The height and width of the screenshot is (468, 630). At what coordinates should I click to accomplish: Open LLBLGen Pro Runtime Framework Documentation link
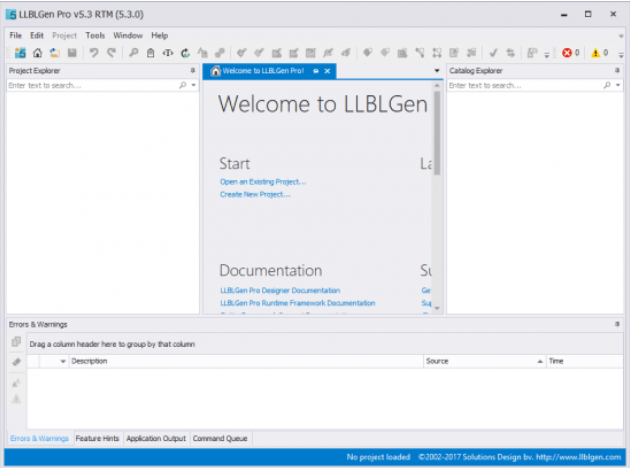(x=298, y=303)
